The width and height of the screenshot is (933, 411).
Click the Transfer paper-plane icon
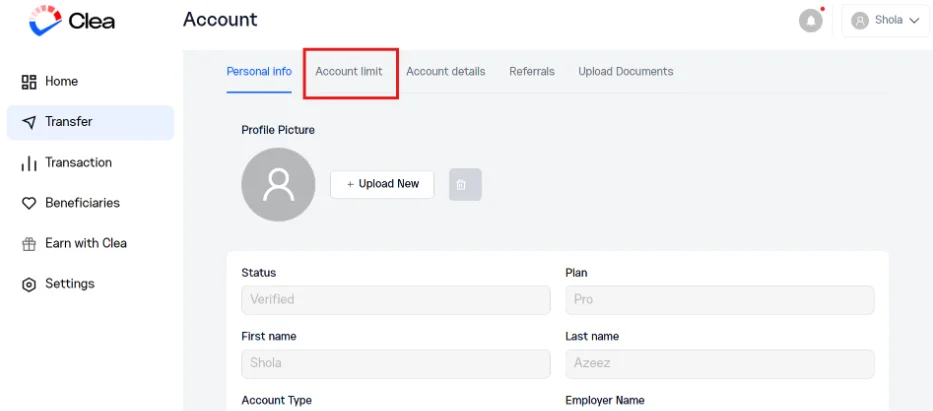(29, 122)
